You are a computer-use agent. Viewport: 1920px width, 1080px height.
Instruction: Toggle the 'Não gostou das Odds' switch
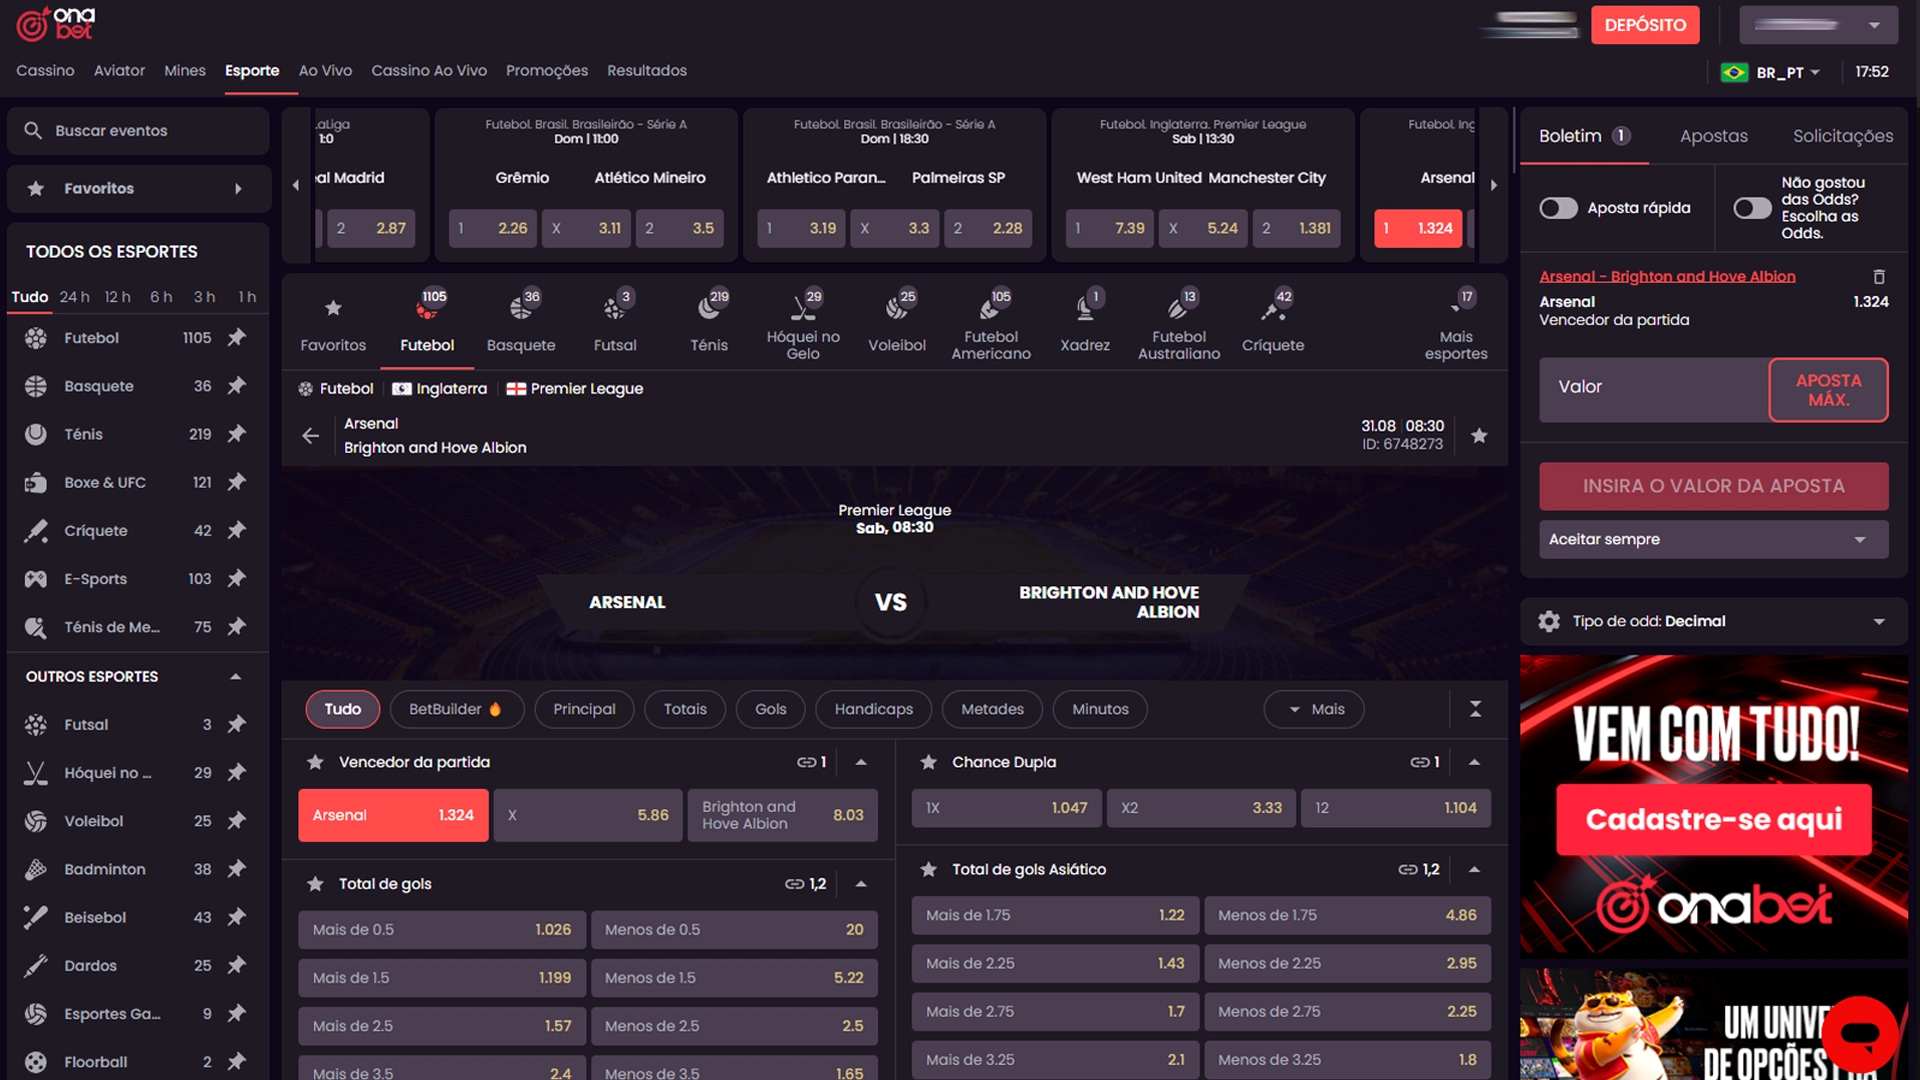coord(1751,208)
